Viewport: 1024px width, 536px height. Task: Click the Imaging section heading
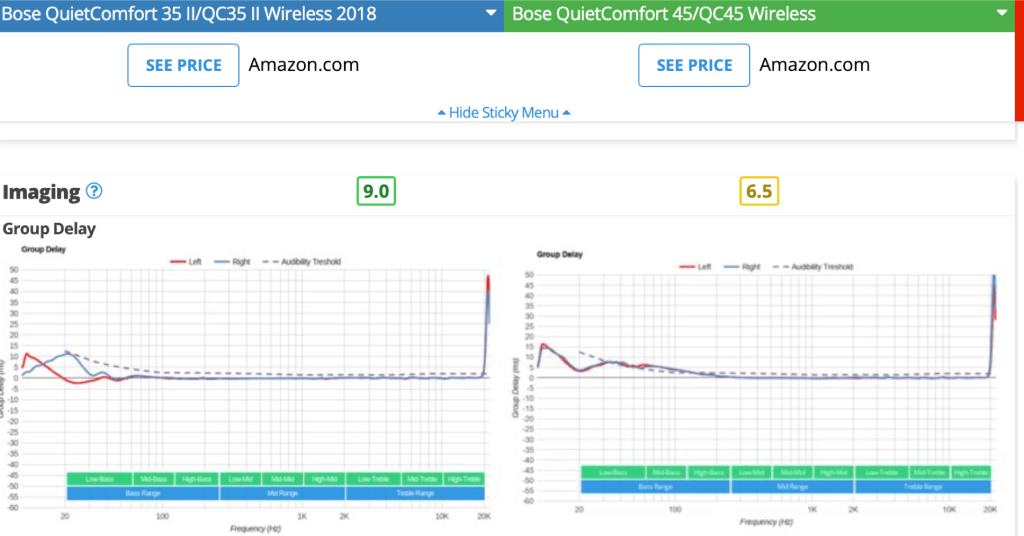[42, 191]
